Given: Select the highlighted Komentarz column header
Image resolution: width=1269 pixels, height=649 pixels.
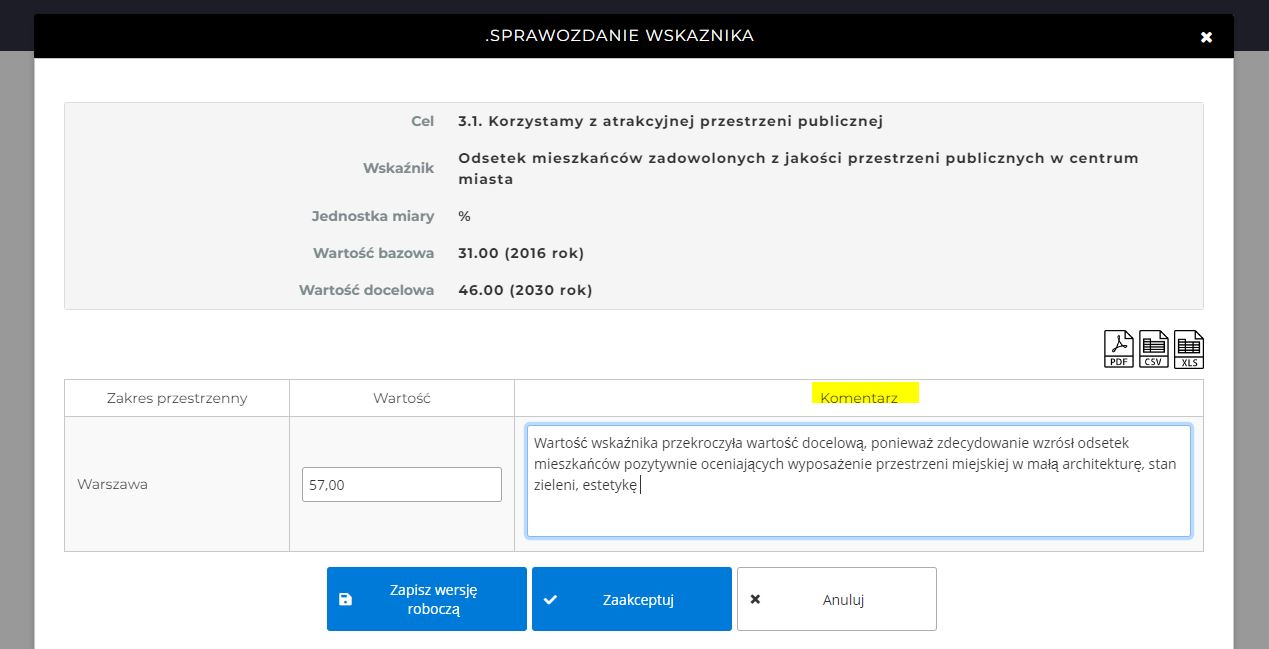Looking at the screenshot, I should pyautogui.click(x=858, y=397).
